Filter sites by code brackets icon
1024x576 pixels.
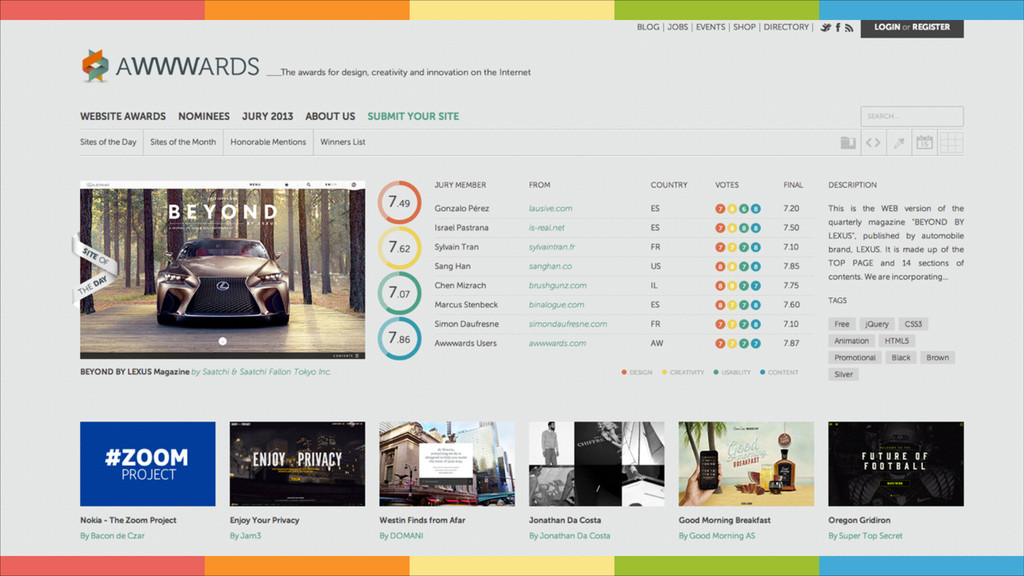873,142
